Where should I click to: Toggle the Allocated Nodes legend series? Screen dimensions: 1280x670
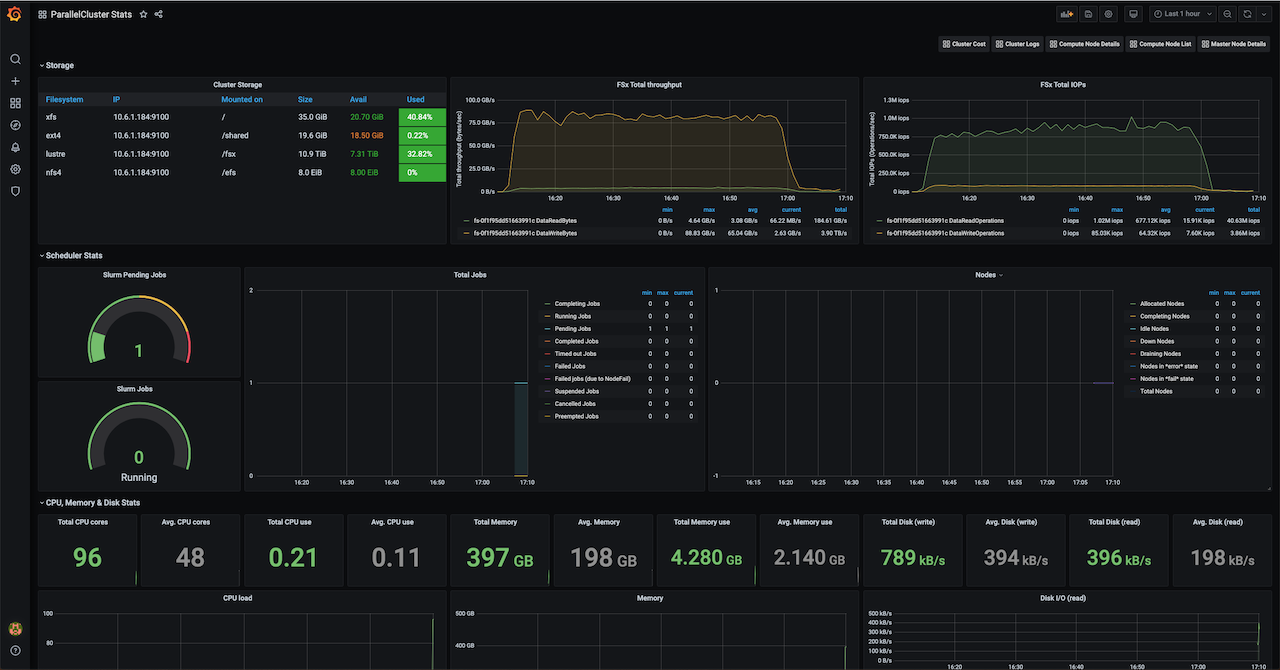pos(1162,304)
